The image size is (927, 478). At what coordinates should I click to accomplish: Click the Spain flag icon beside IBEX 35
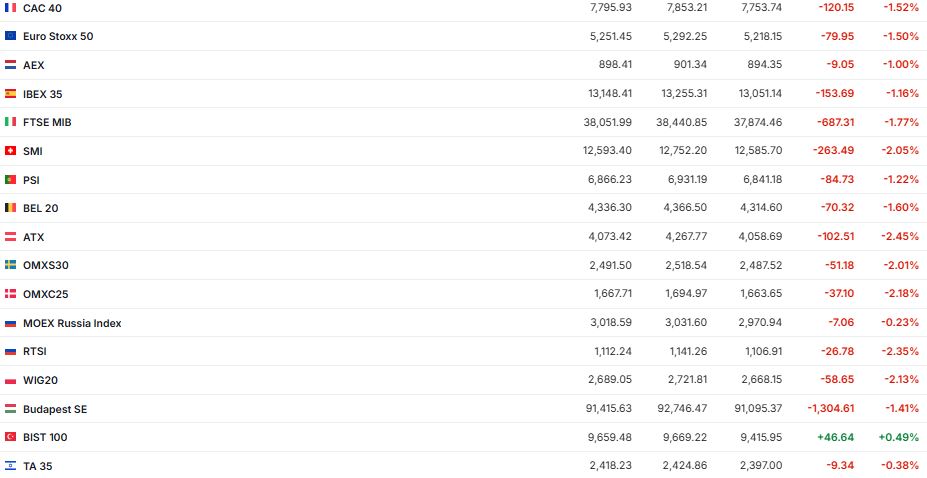pyautogui.click(x=11, y=94)
